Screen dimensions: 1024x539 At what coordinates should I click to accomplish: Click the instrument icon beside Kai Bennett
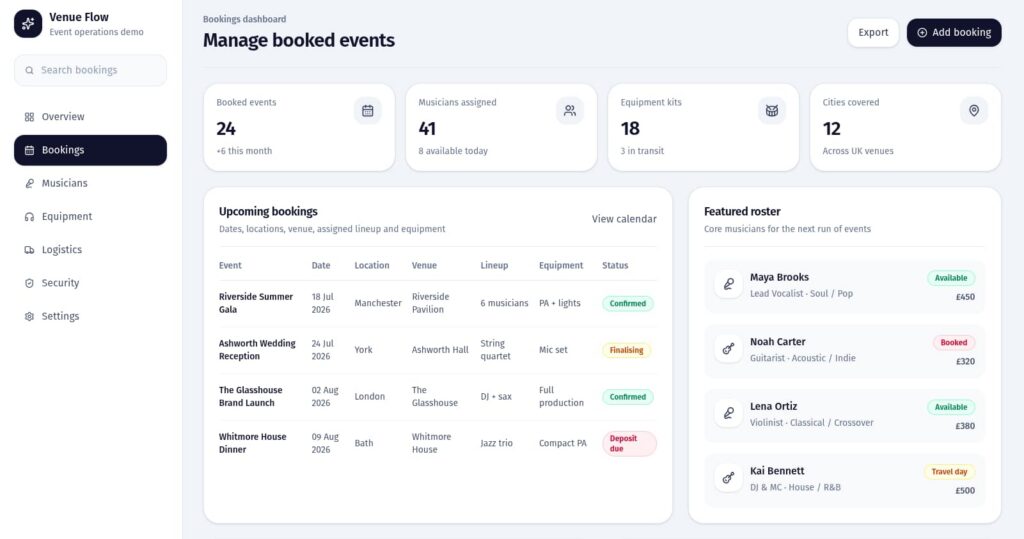(x=728, y=479)
